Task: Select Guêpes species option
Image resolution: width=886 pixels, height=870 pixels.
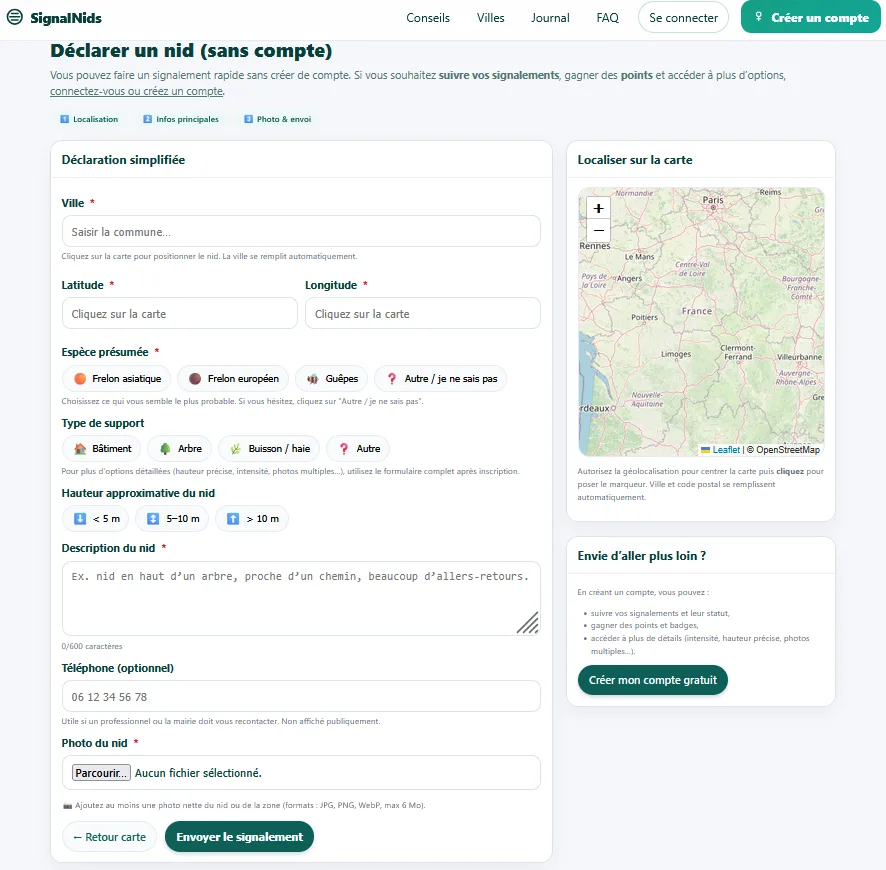Action: tap(332, 379)
